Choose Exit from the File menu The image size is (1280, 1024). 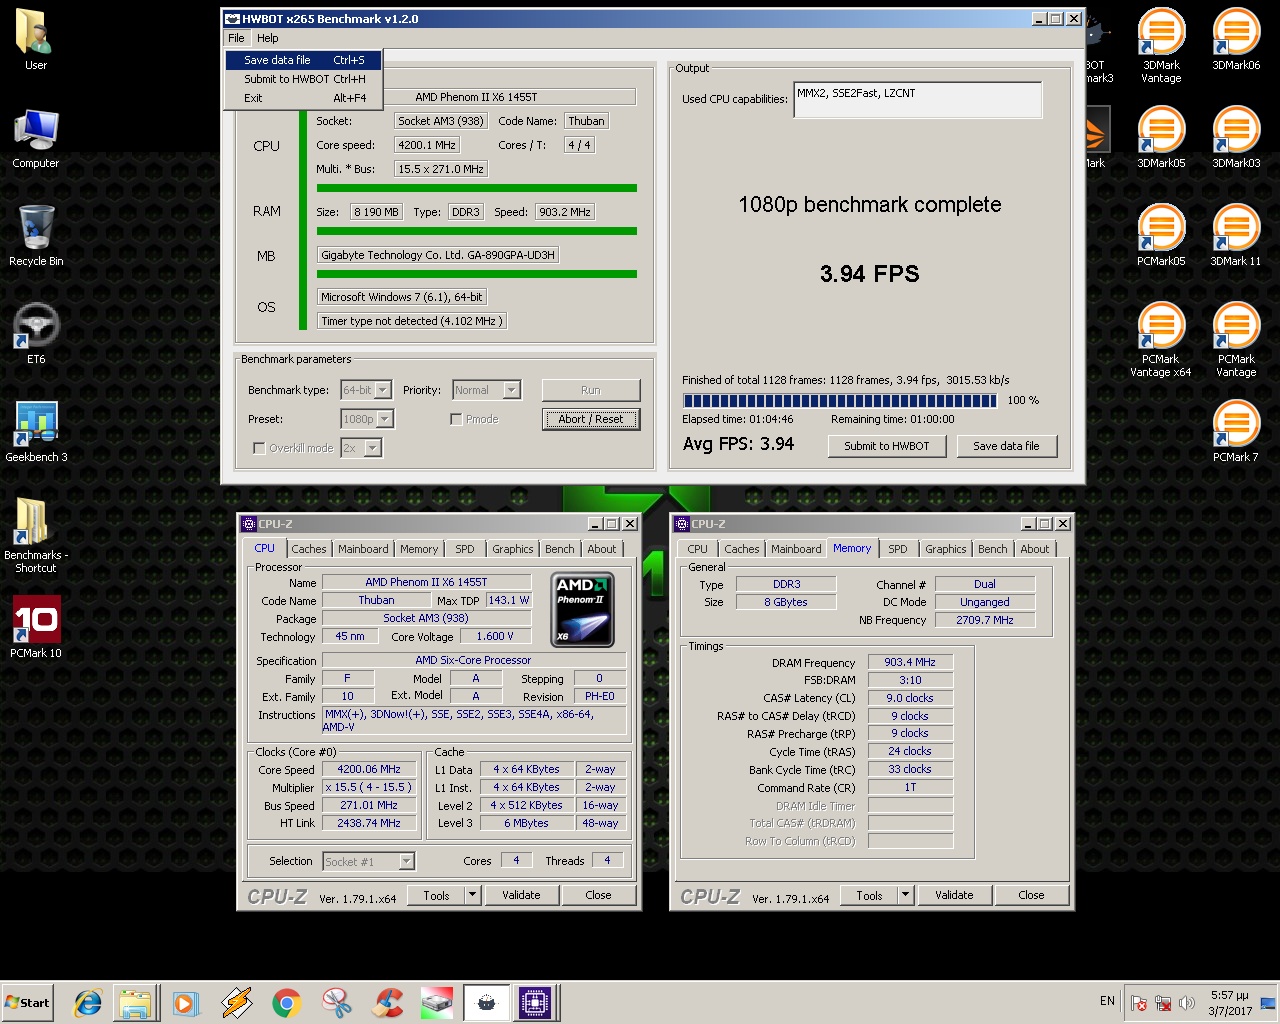click(303, 98)
